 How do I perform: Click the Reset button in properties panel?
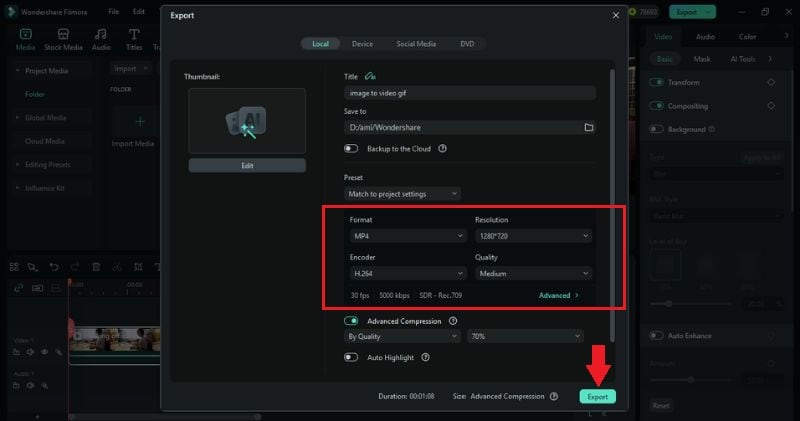pos(661,405)
